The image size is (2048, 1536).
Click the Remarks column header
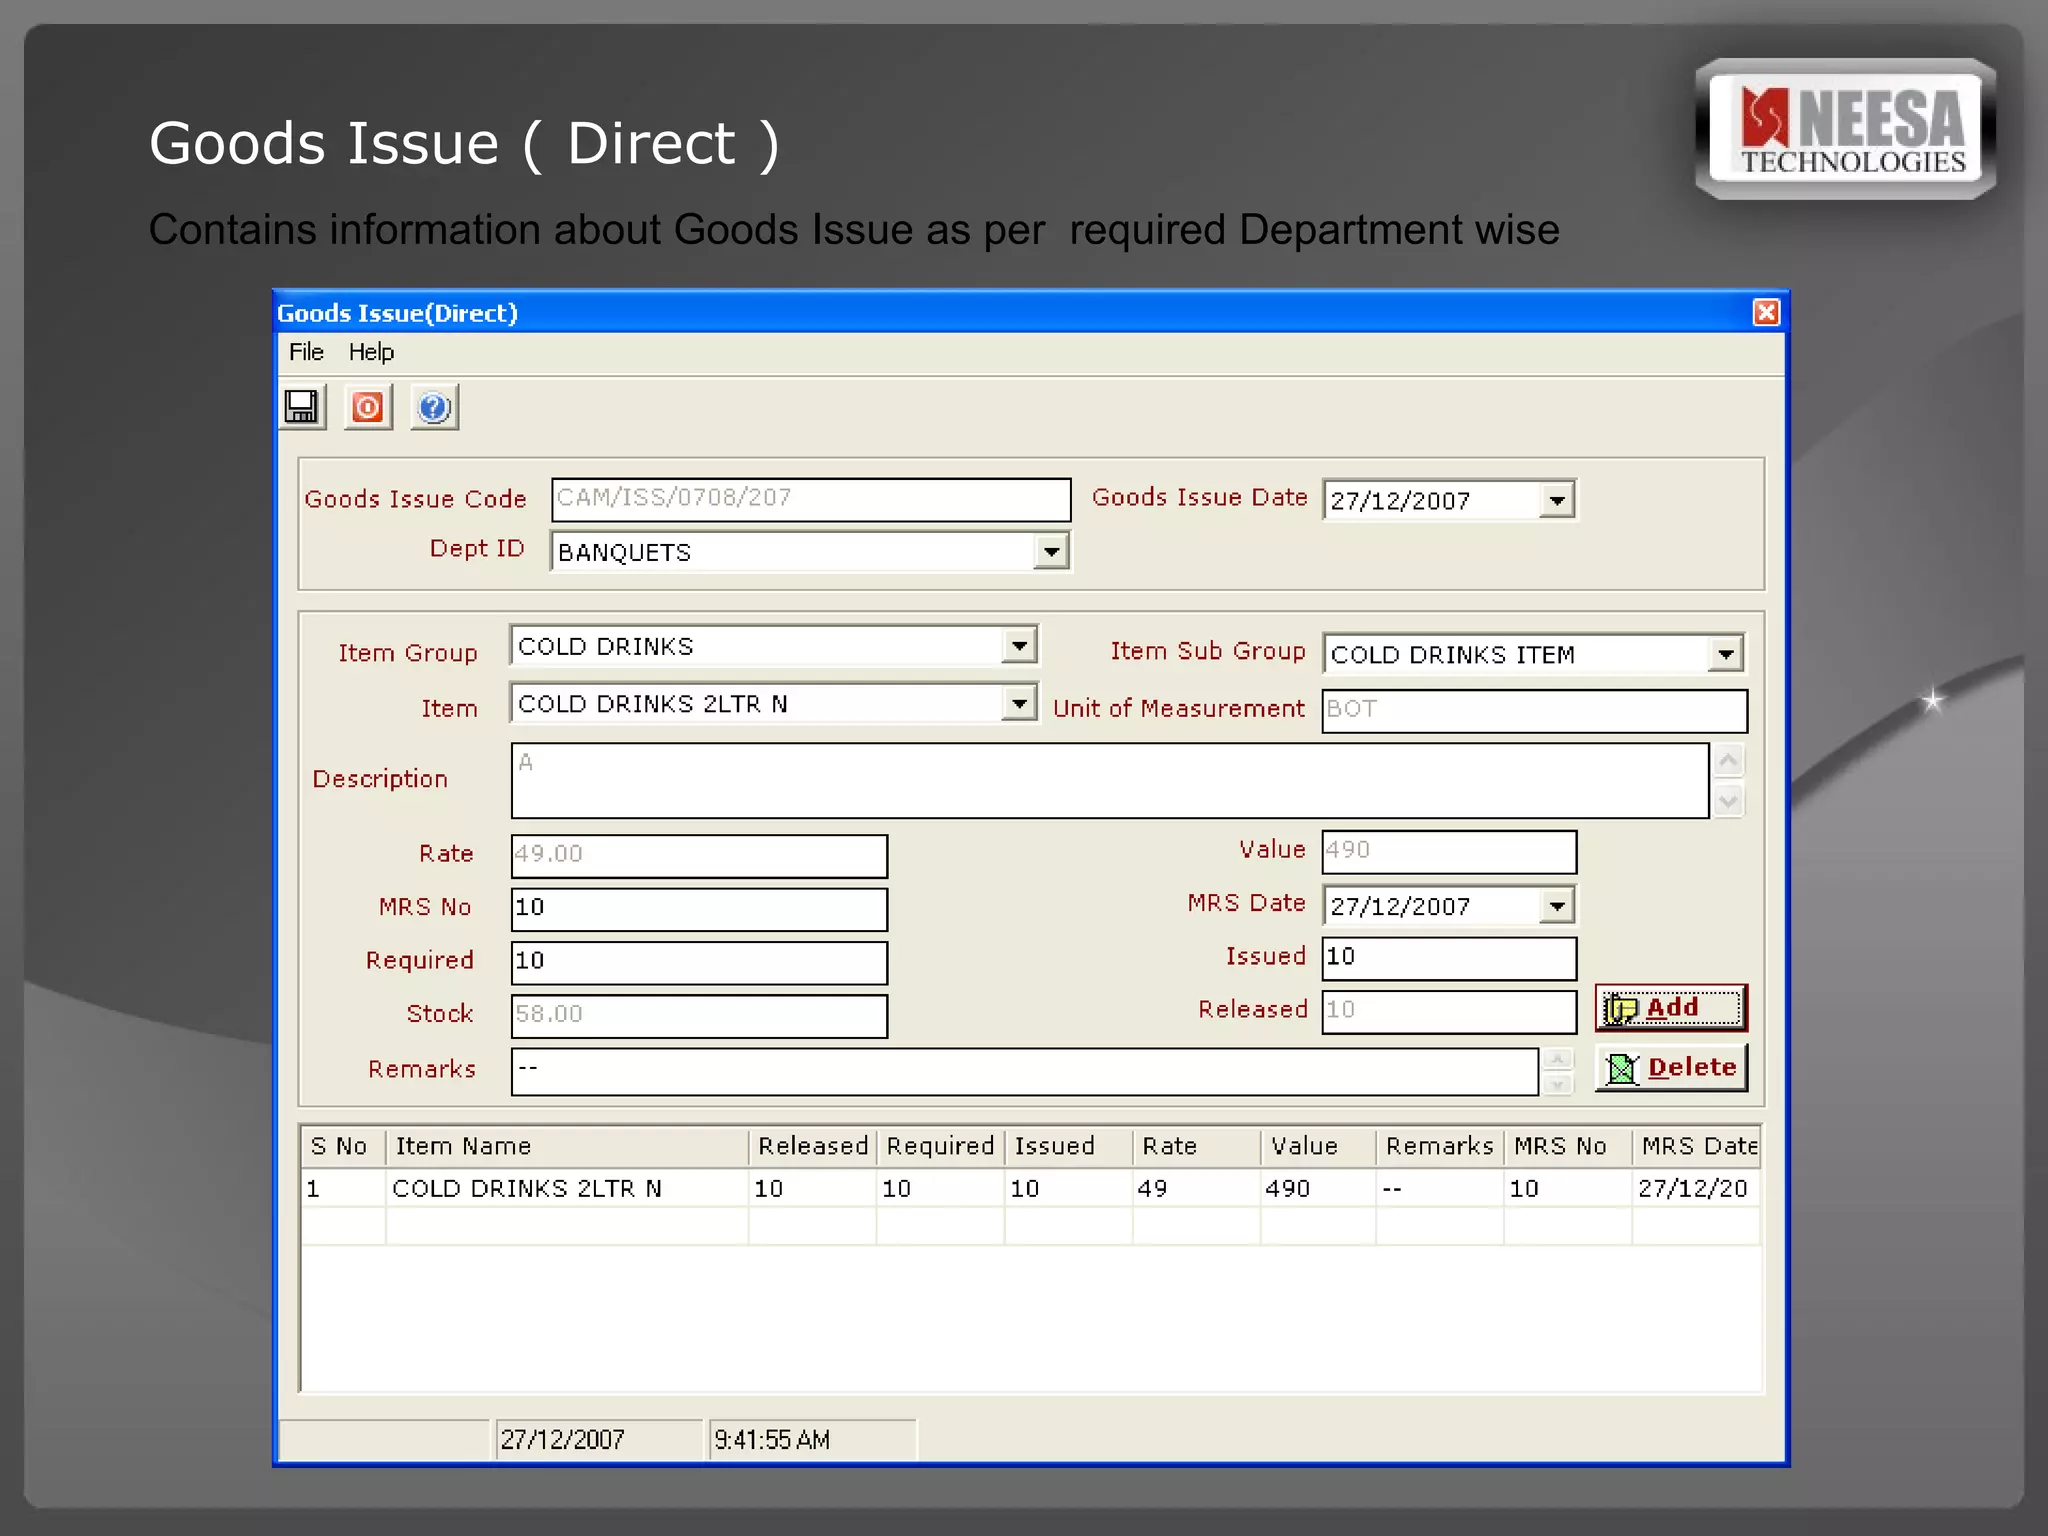pyautogui.click(x=1441, y=1146)
